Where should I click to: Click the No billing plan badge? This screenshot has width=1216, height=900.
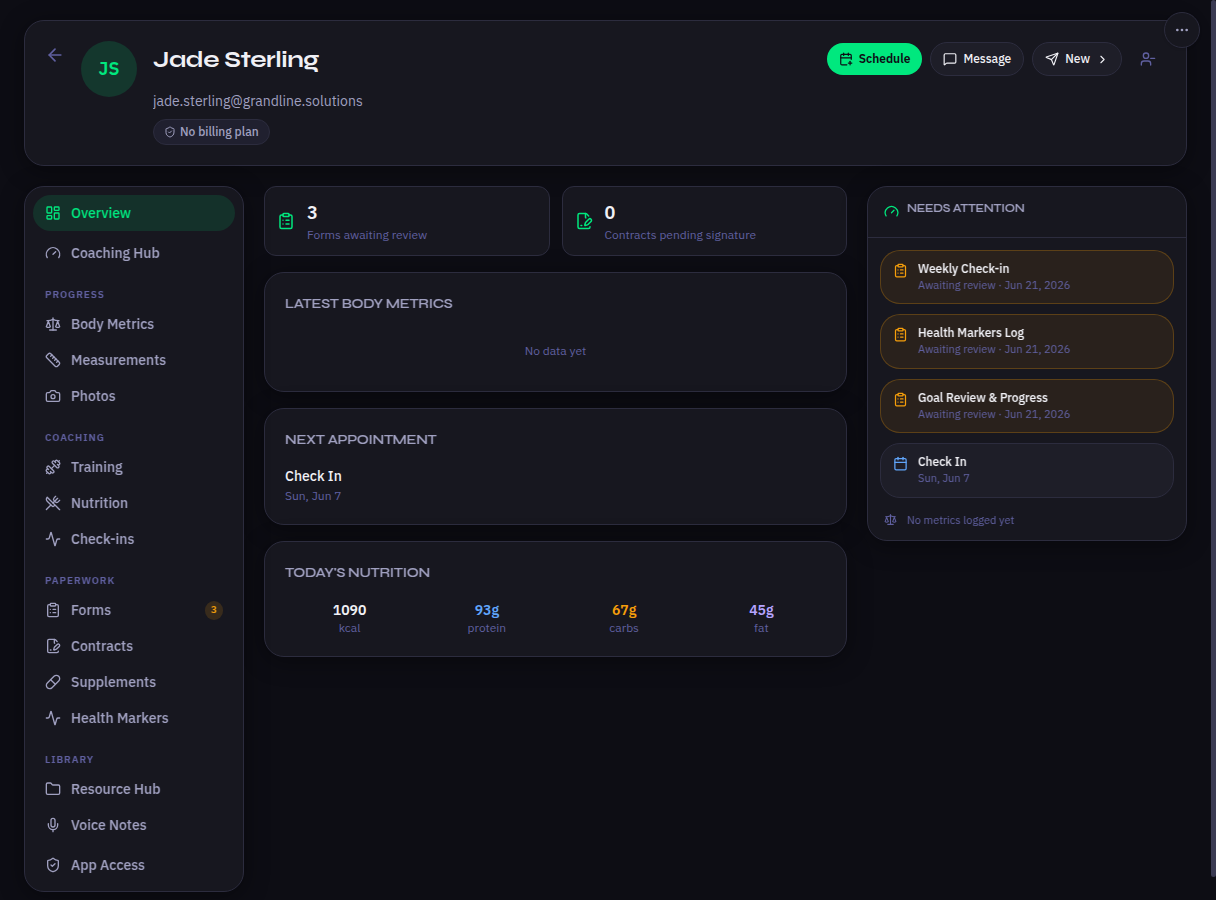pos(211,132)
